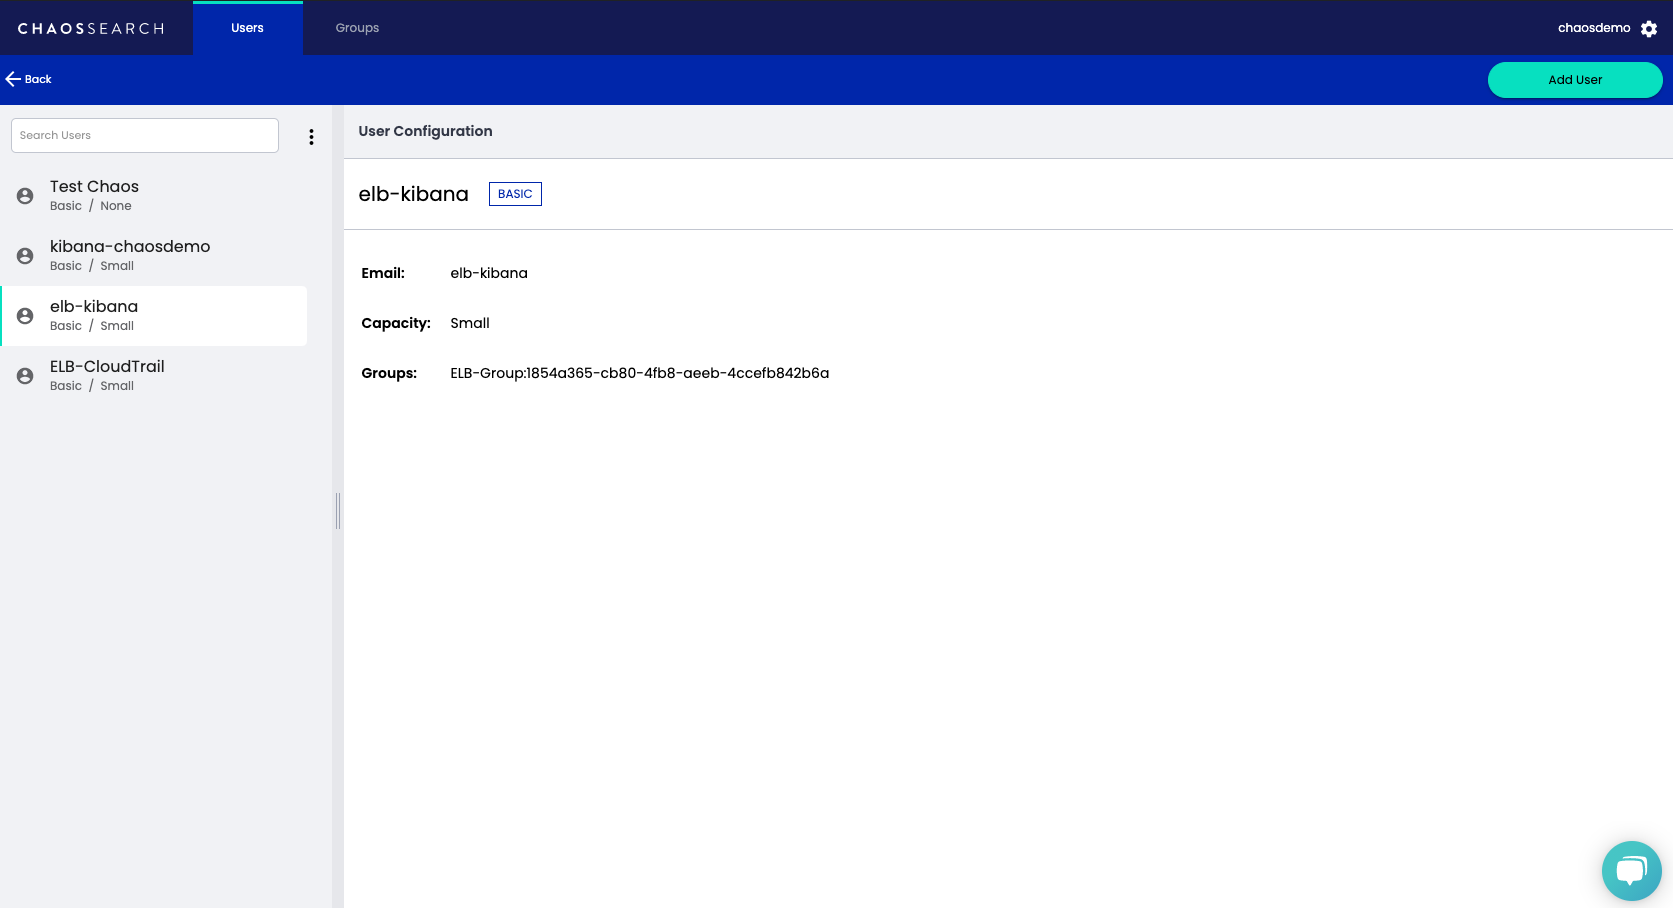
Task: Click the Back arrow icon
Action: [x=13, y=79]
